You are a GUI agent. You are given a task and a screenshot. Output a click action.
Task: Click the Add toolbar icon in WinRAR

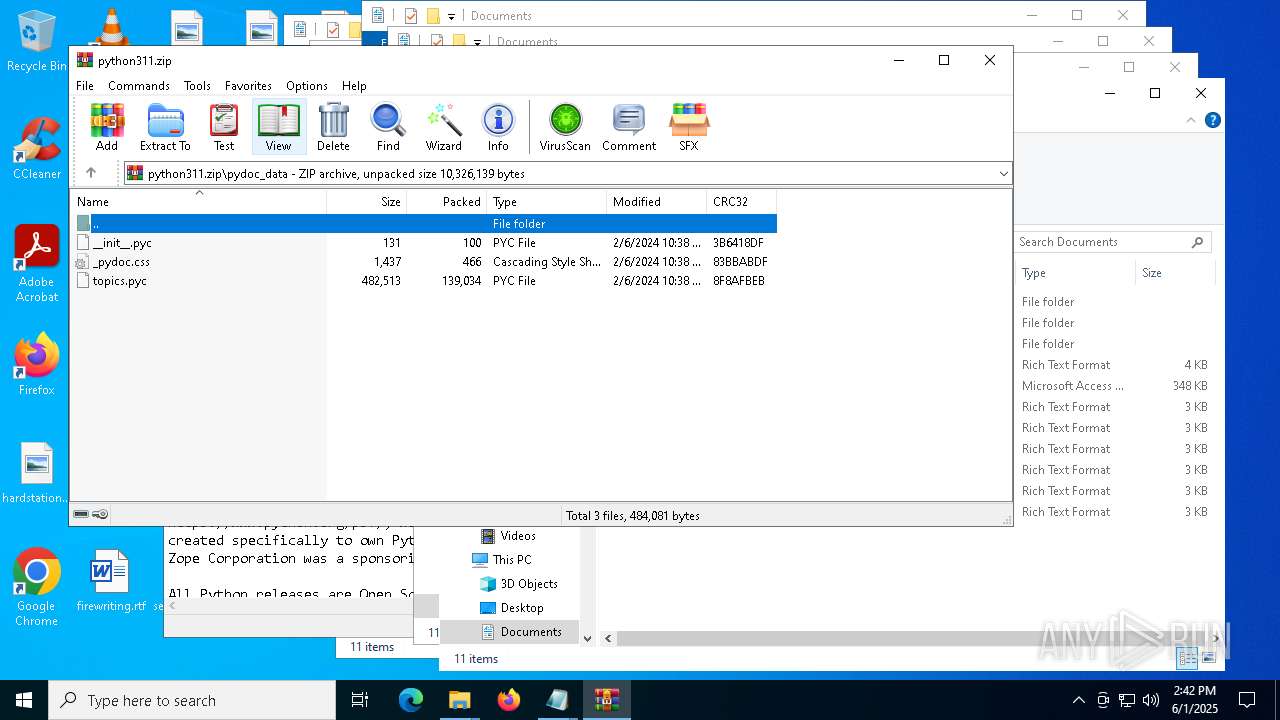tap(107, 127)
